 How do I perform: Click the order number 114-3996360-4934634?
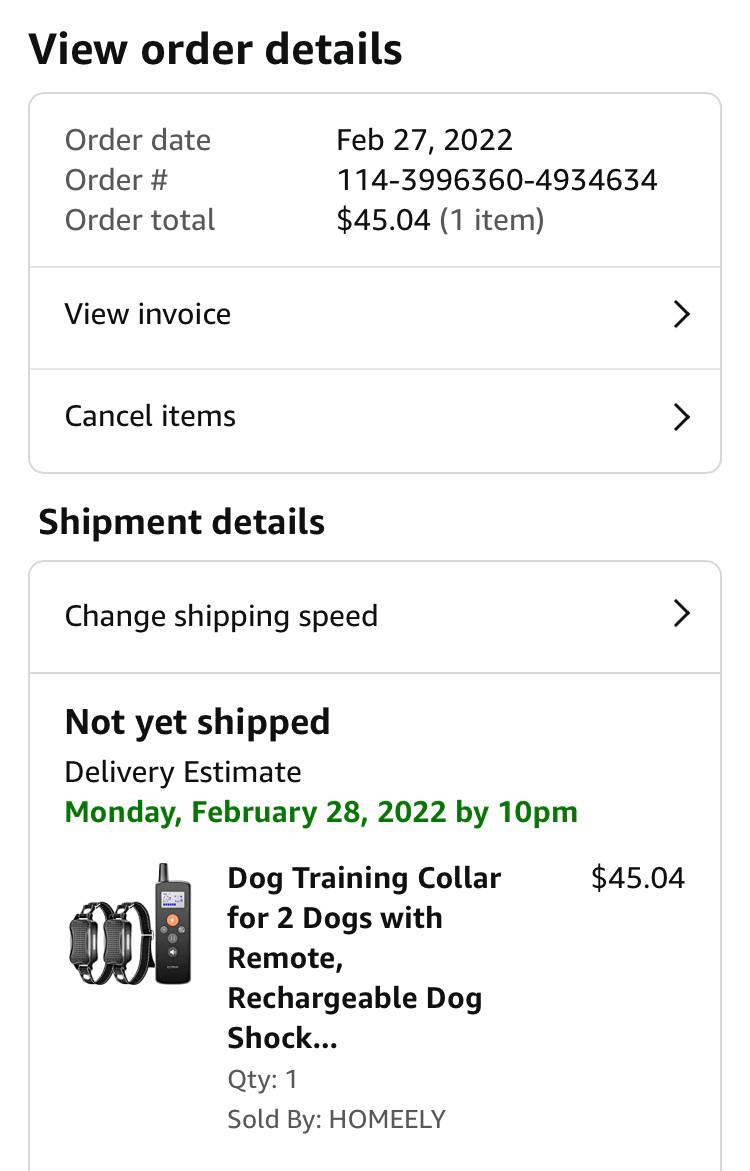497,180
